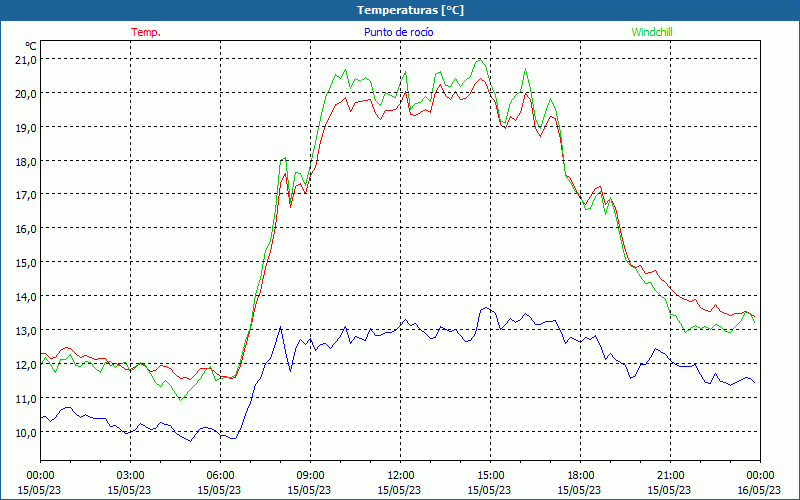Screen dimensions: 800x500
Task: Click the '10,0' y-axis value
Action: [x=26, y=432]
